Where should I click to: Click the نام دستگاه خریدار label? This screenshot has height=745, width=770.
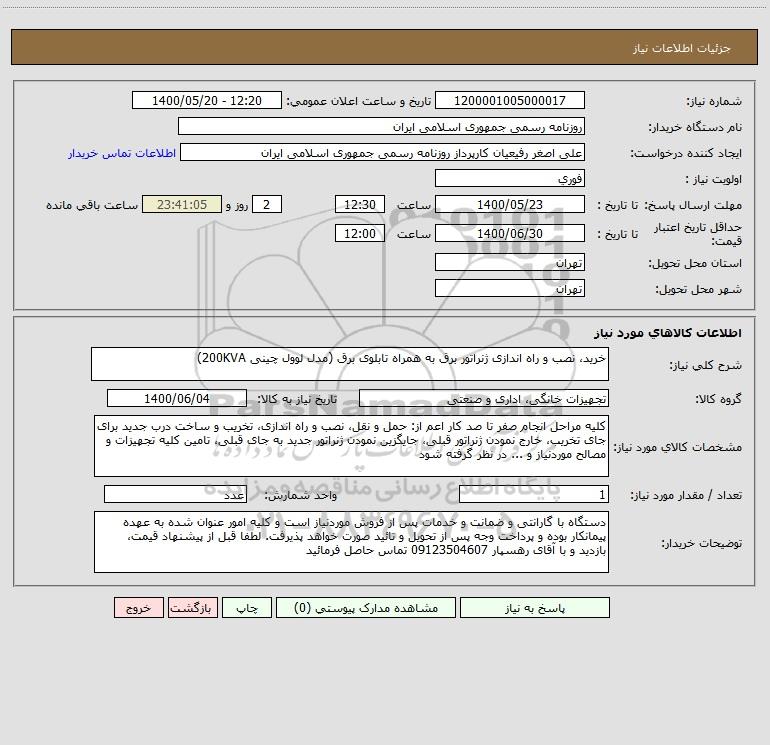[695, 128]
